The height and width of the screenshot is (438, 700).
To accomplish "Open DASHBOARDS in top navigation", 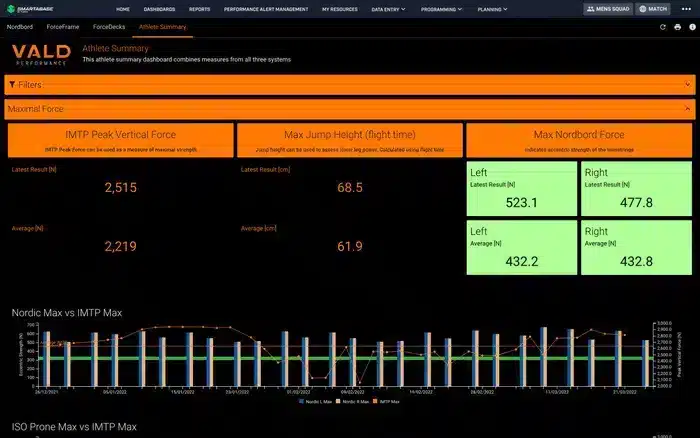I will pyautogui.click(x=159, y=9).
